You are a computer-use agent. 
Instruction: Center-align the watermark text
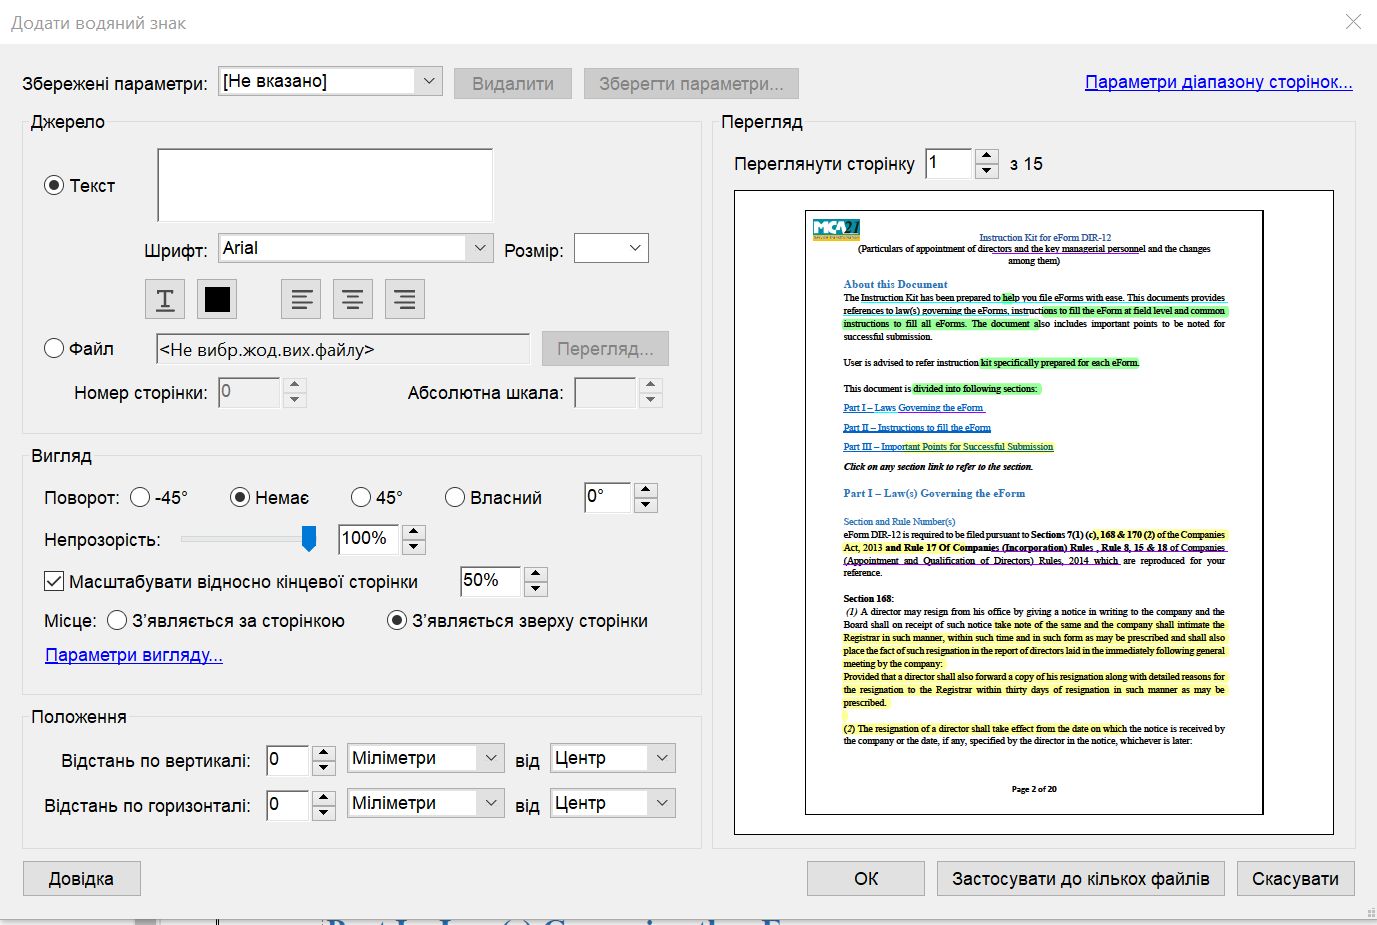352,299
